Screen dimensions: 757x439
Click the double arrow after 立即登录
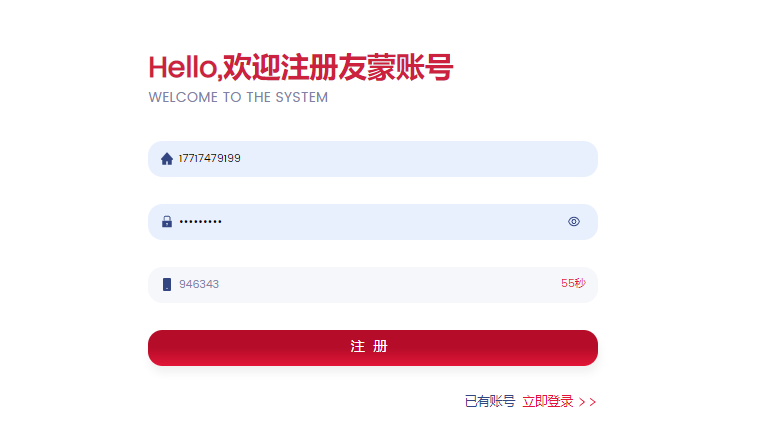[588, 402]
